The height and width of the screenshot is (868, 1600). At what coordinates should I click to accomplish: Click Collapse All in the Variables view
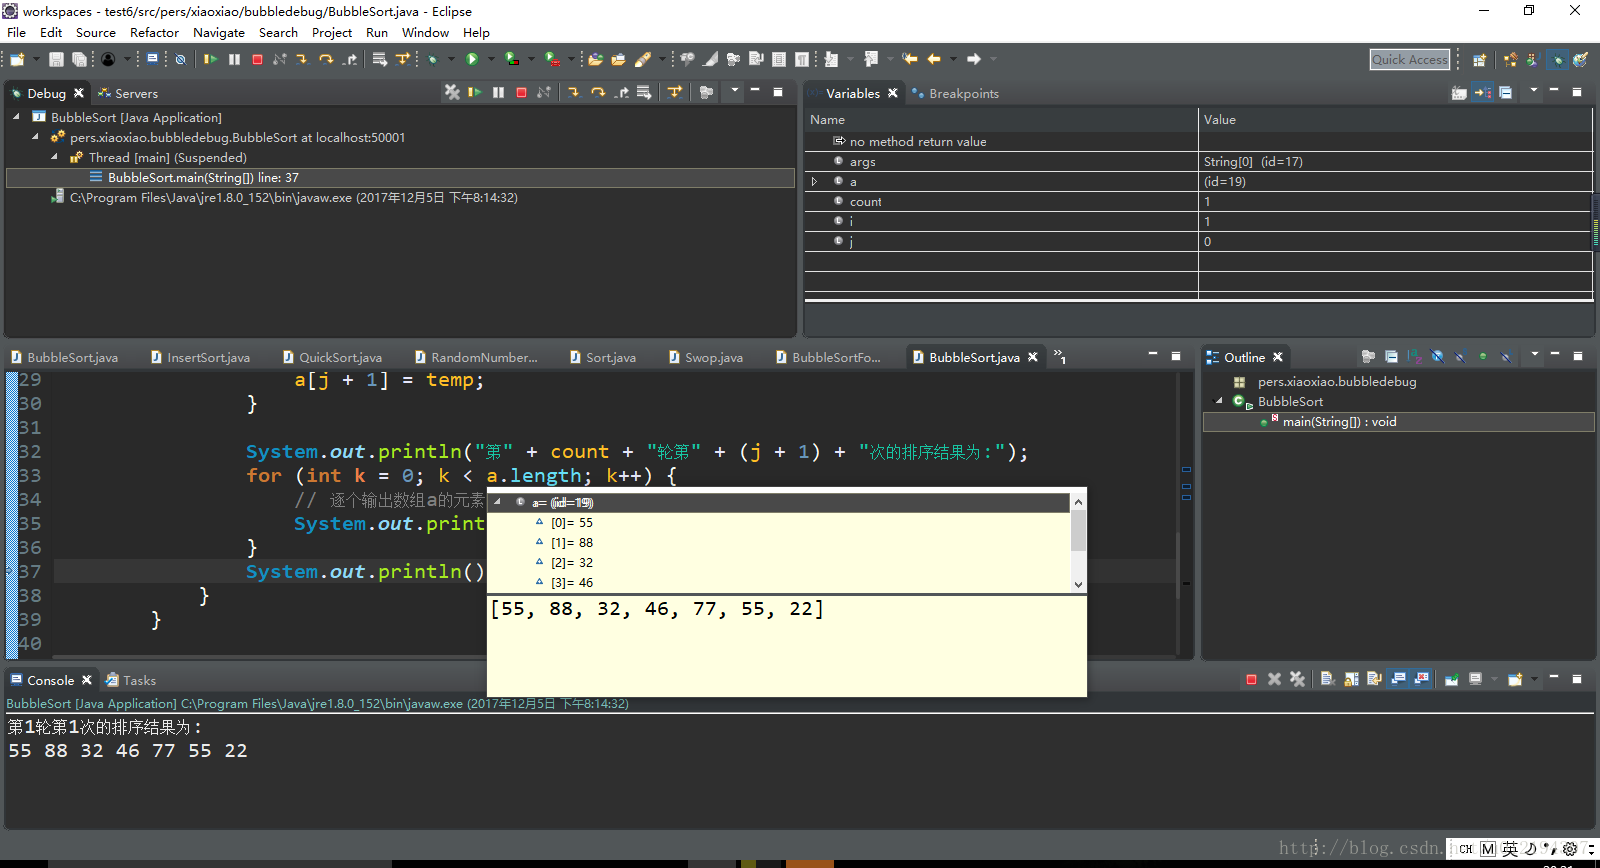(x=1505, y=93)
